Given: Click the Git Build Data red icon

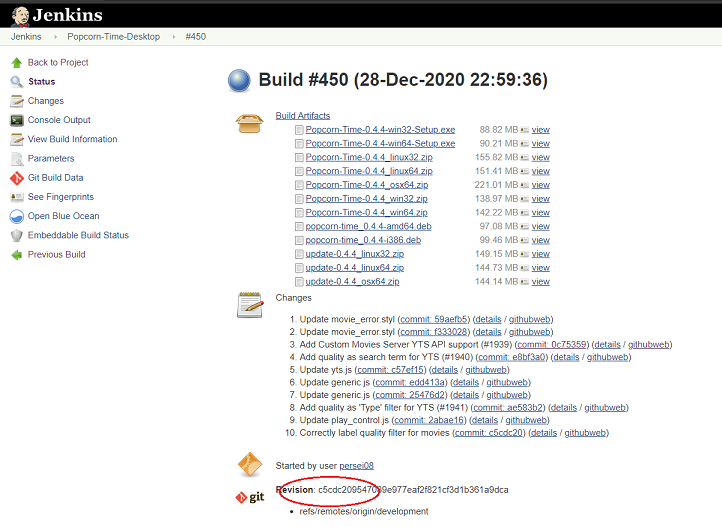Looking at the screenshot, I should coord(17,178).
